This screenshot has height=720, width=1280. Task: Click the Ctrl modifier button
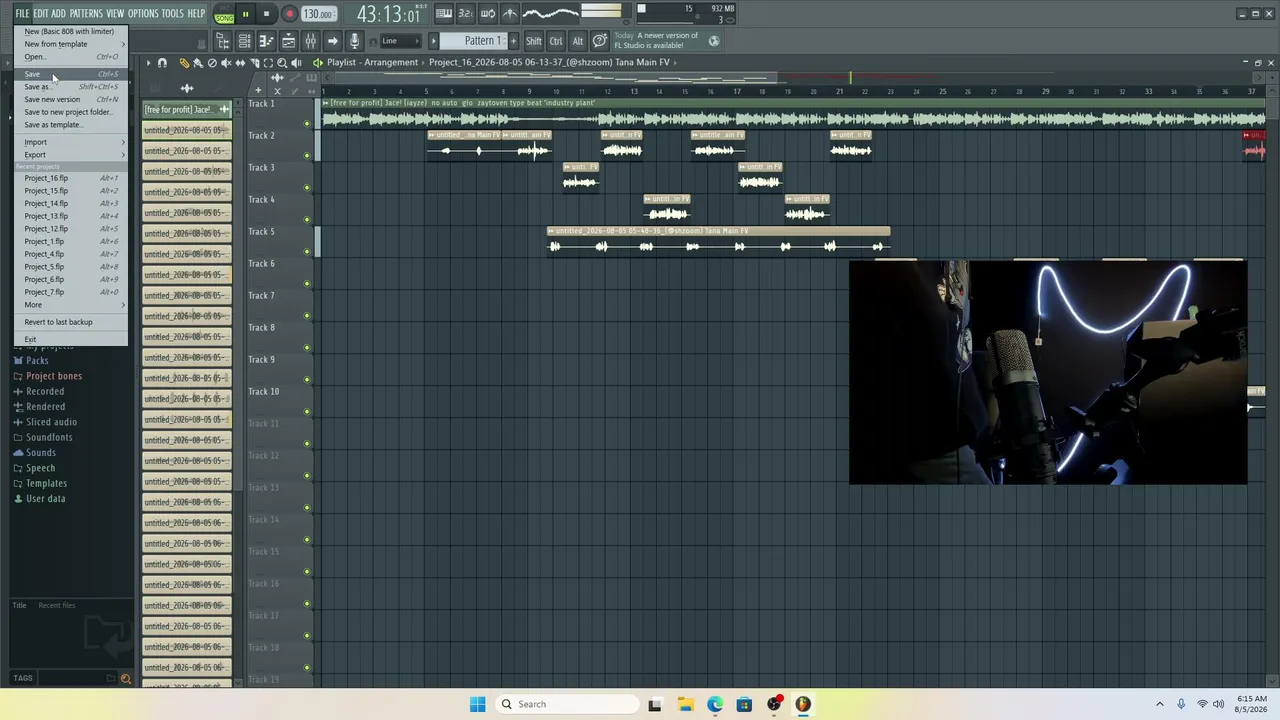tap(556, 41)
